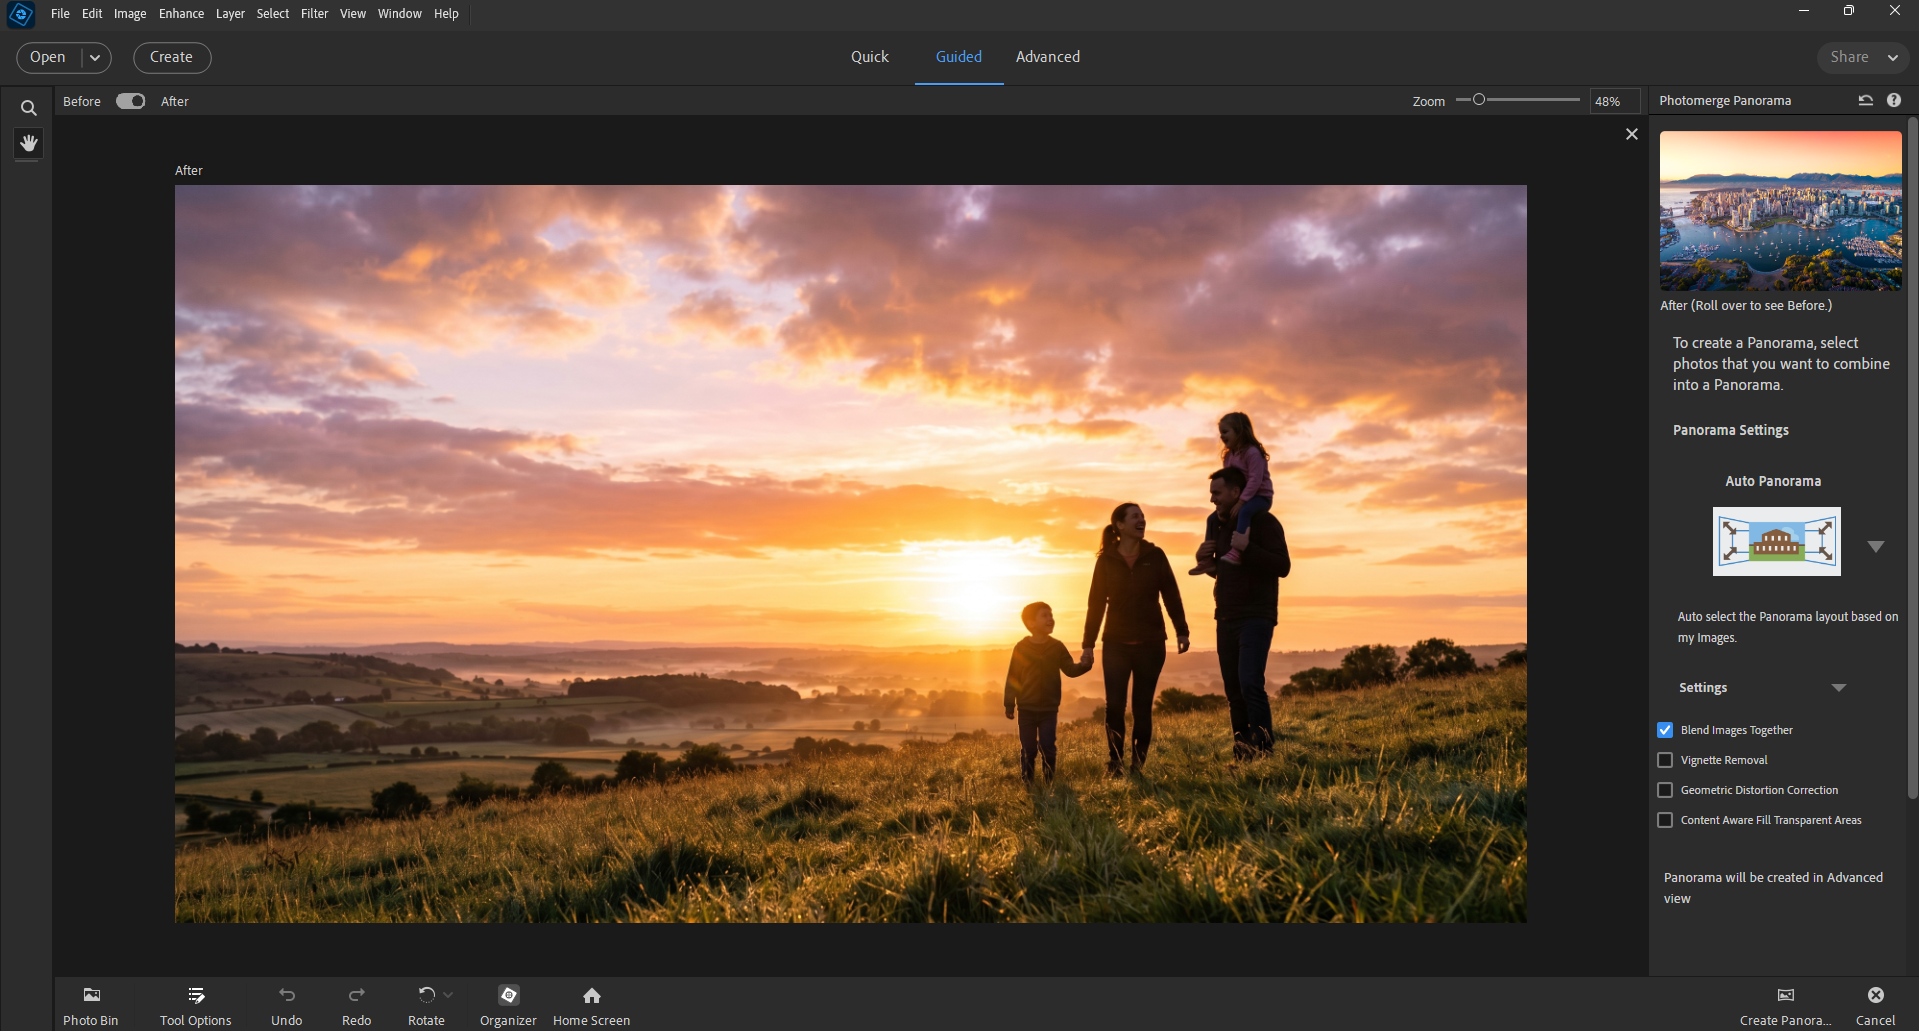The width and height of the screenshot is (1919, 1031).
Task: Open the Image menu
Action: (130, 14)
